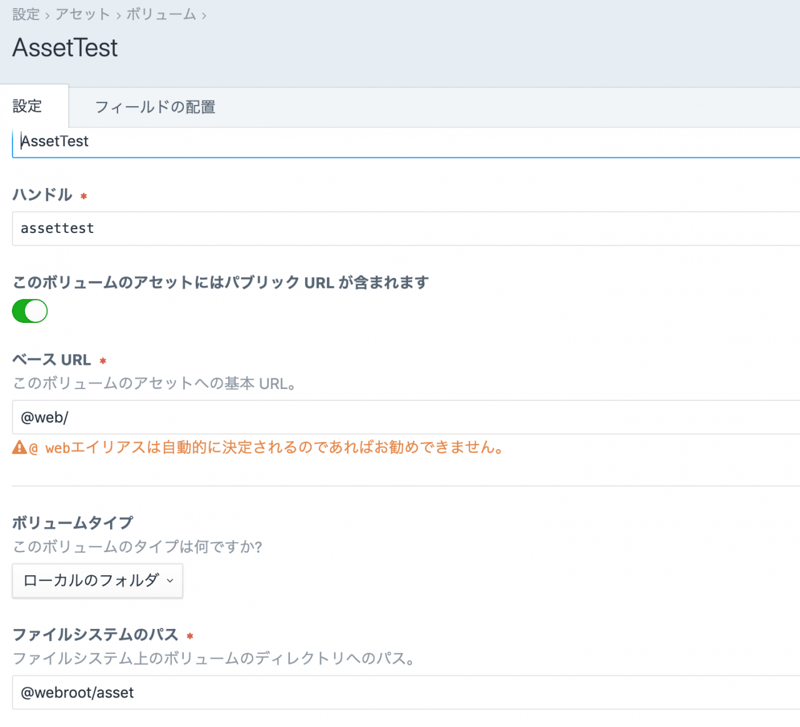Image resolution: width=800 pixels, height=727 pixels.
Task: Switch to the フィールドの配置 tab
Action: tap(154, 107)
